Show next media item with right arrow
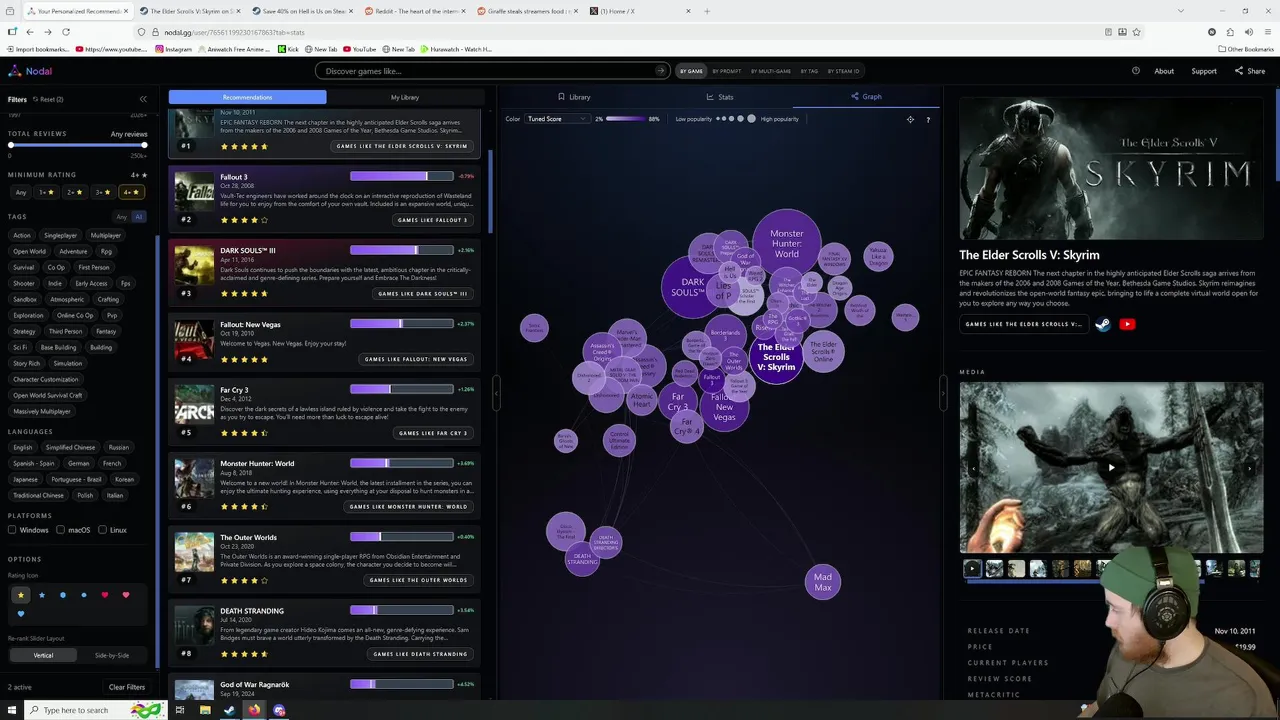Image resolution: width=1280 pixels, height=720 pixels. tap(1249, 467)
